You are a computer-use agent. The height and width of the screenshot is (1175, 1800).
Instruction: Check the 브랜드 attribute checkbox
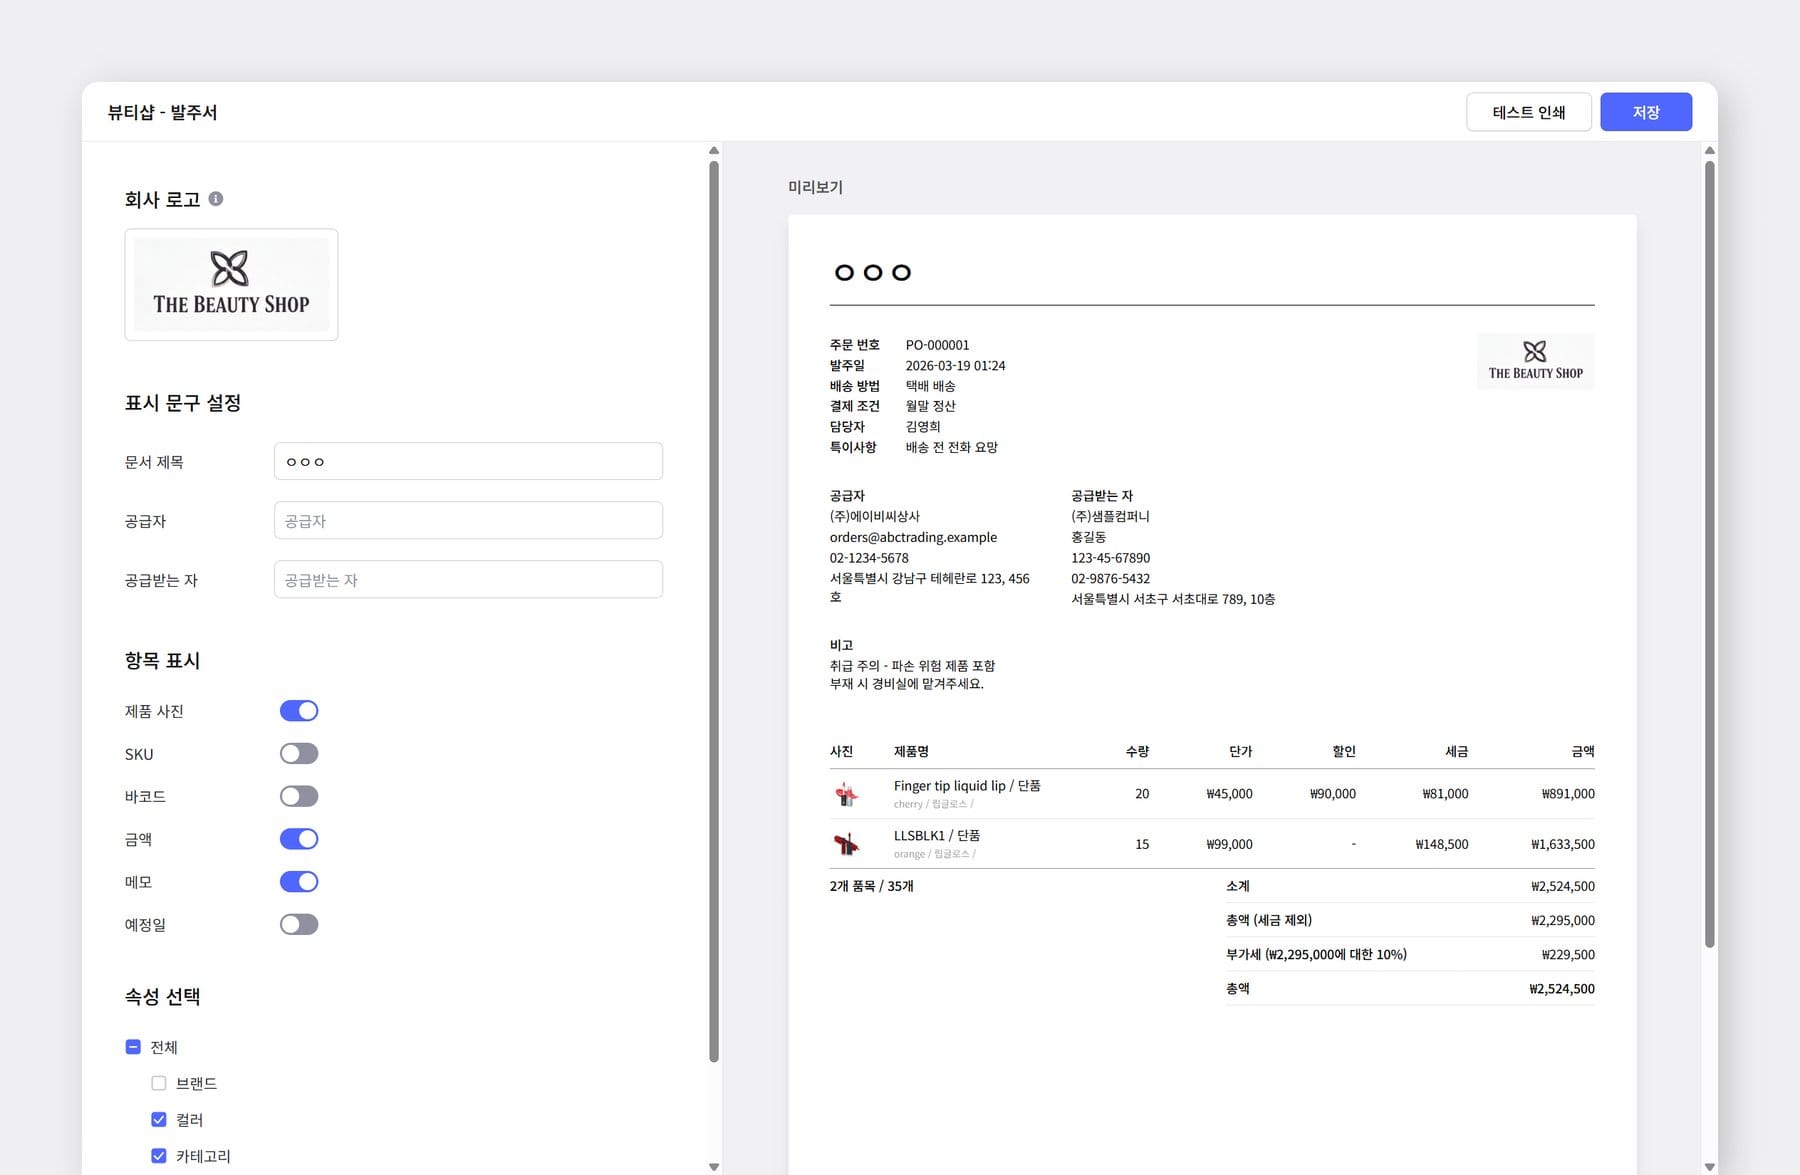[159, 1083]
